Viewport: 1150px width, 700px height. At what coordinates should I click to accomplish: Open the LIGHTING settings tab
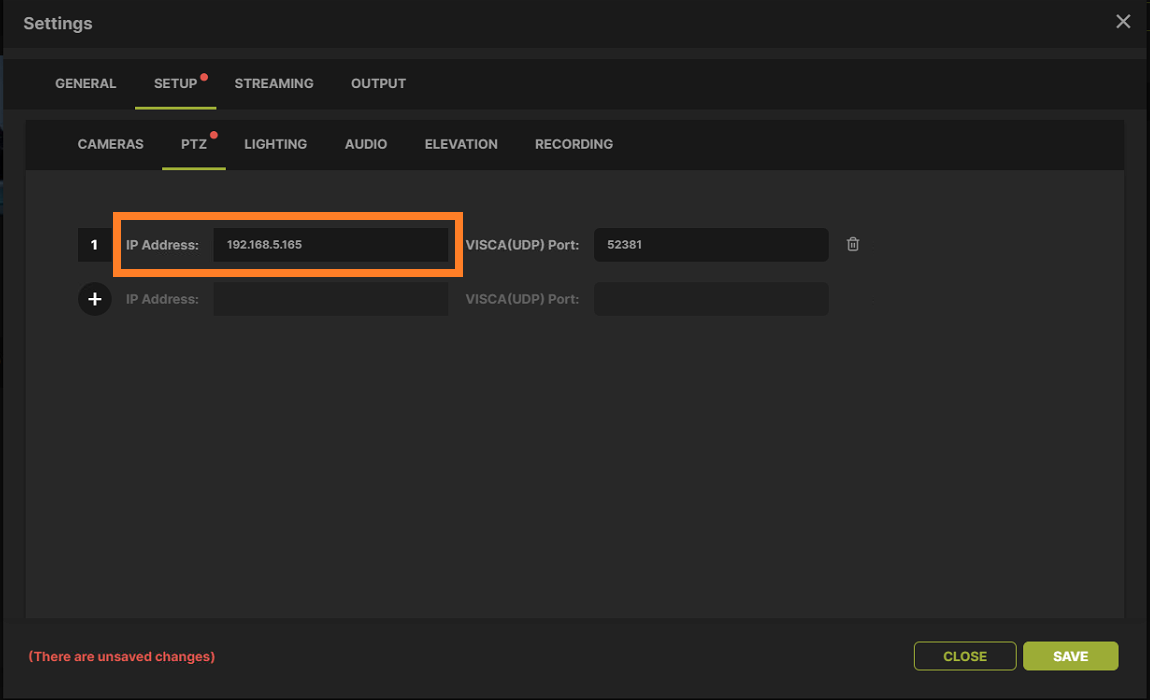(x=276, y=144)
